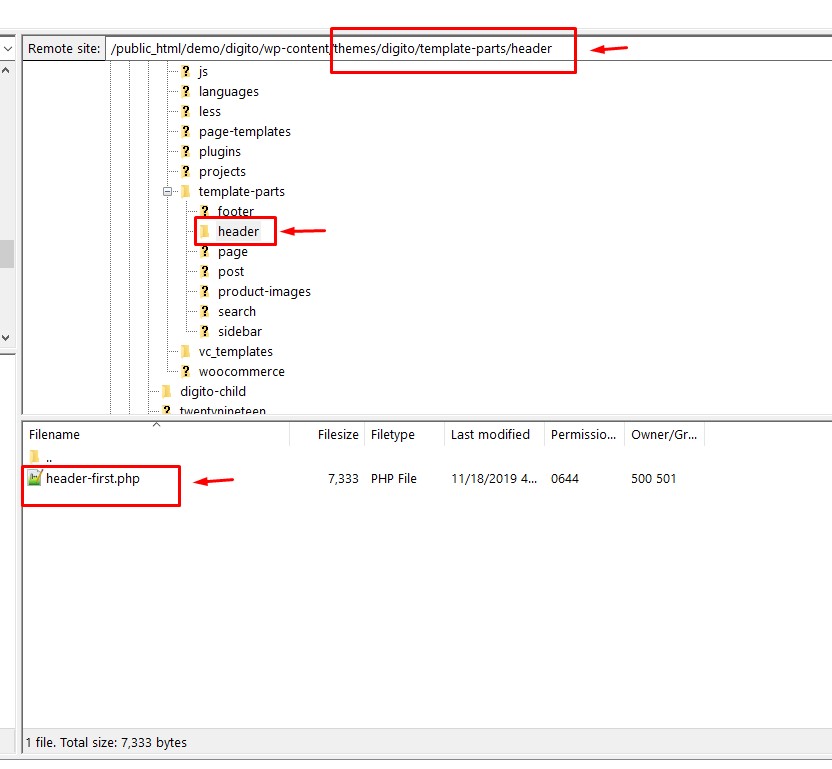Sort files by Last modified column

(x=490, y=434)
